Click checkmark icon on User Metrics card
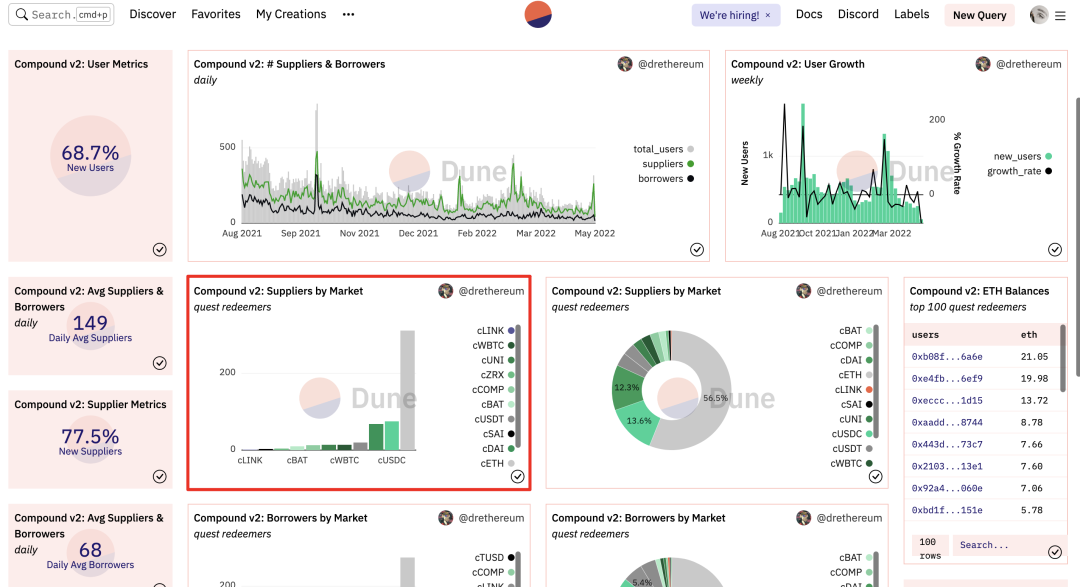The image size is (1080, 587). pos(160,249)
